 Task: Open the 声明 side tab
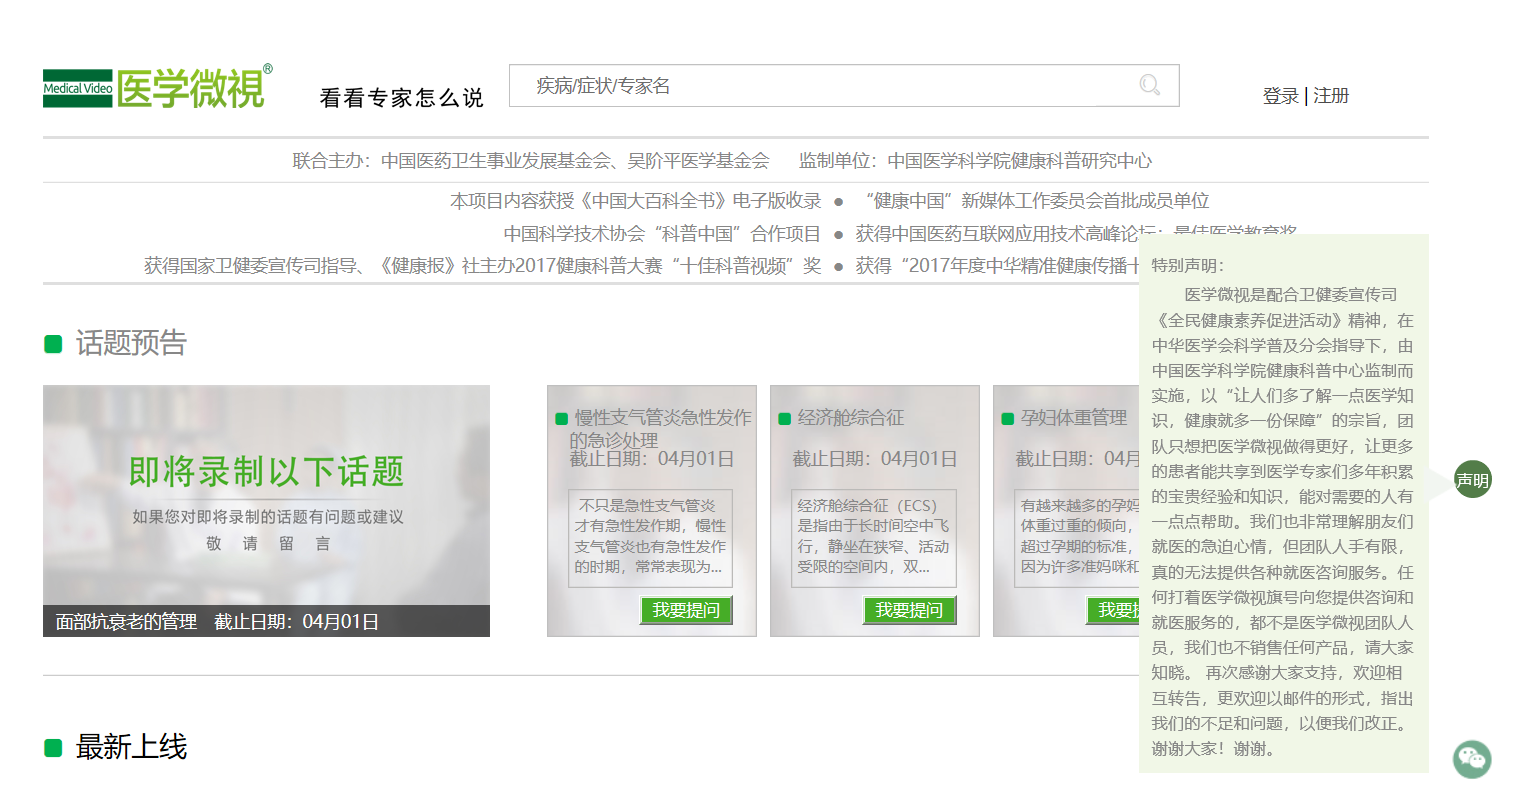click(1472, 480)
